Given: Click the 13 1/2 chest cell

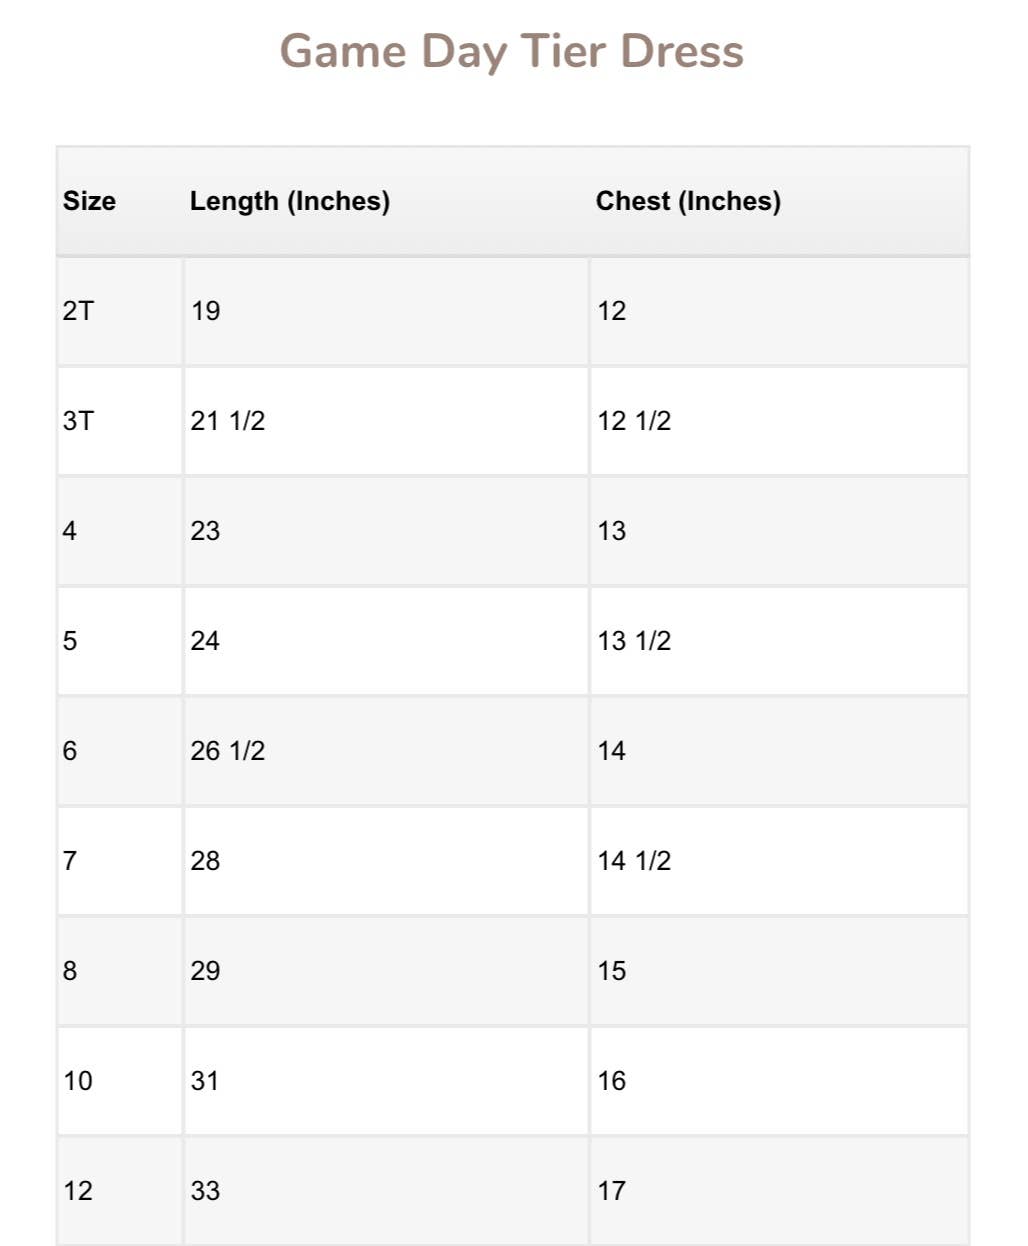Looking at the screenshot, I should (x=634, y=641).
